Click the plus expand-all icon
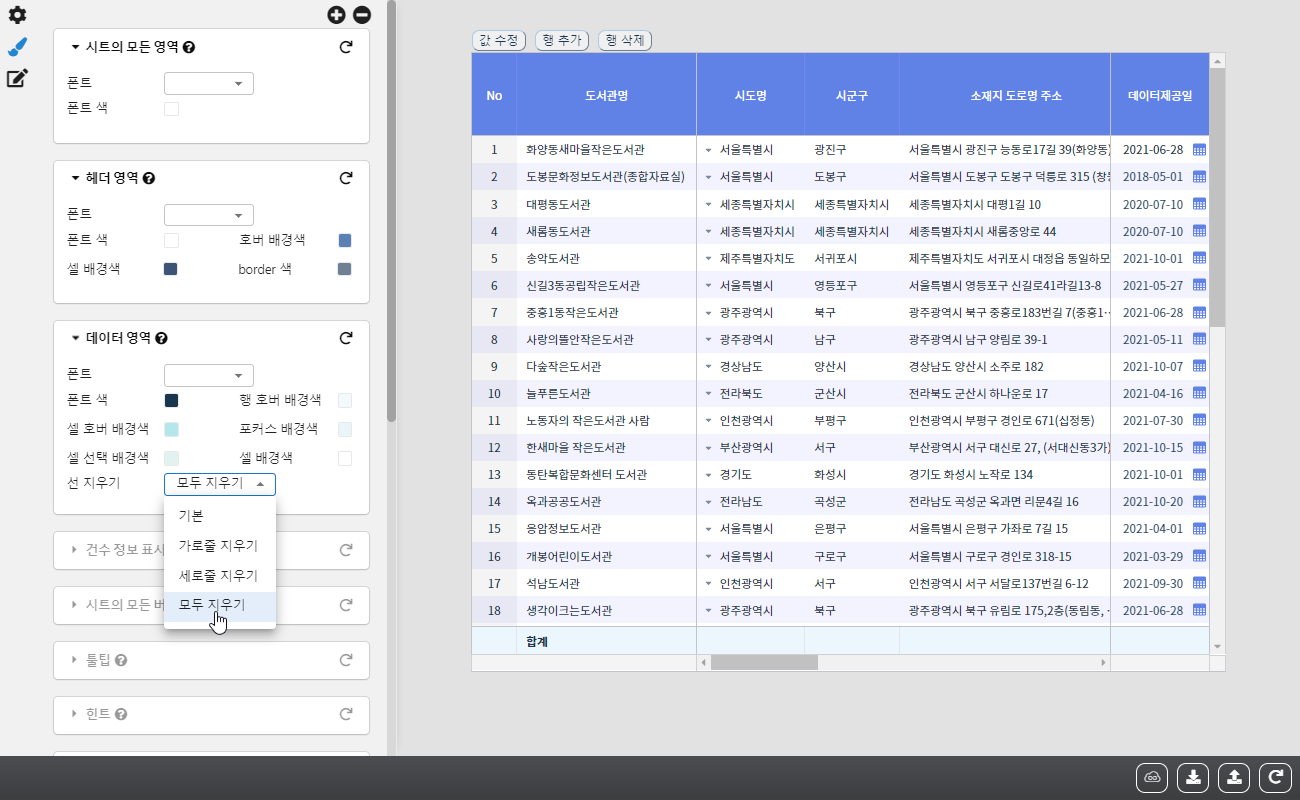Viewport: 1300px width, 800px height. point(336,15)
